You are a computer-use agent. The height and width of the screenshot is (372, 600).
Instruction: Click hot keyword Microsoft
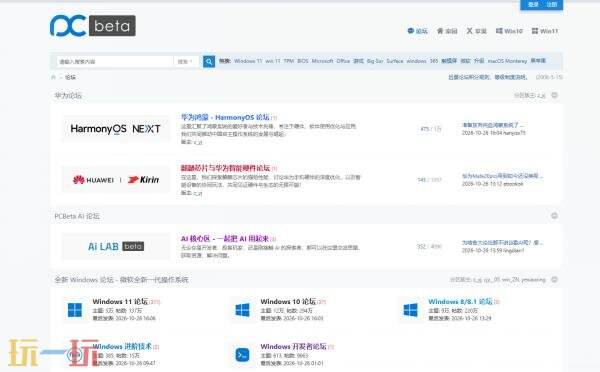pyautogui.click(x=323, y=61)
